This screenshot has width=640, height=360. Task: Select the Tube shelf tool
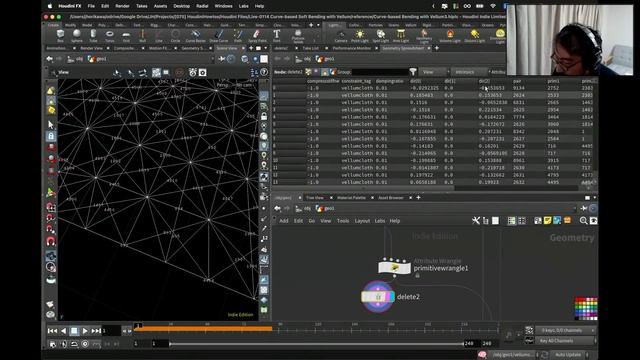93,36
